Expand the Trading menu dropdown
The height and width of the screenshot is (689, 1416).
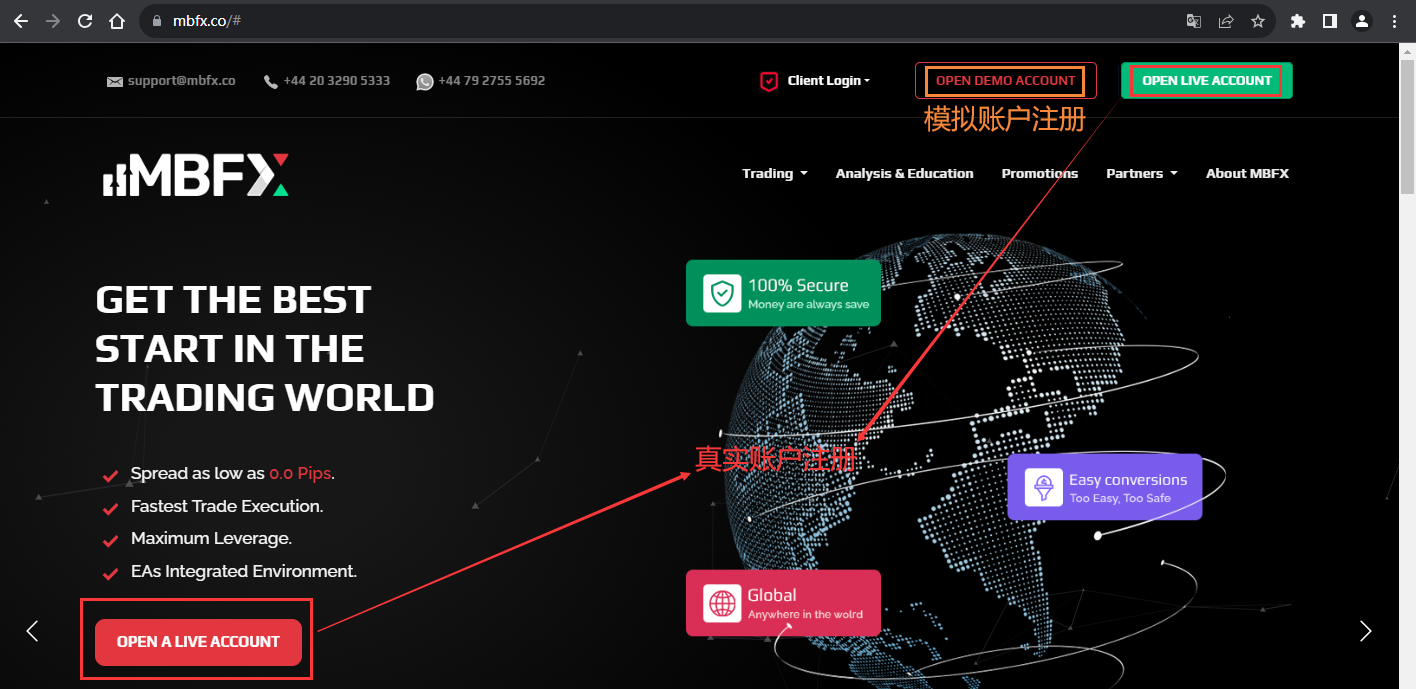[x=775, y=173]
